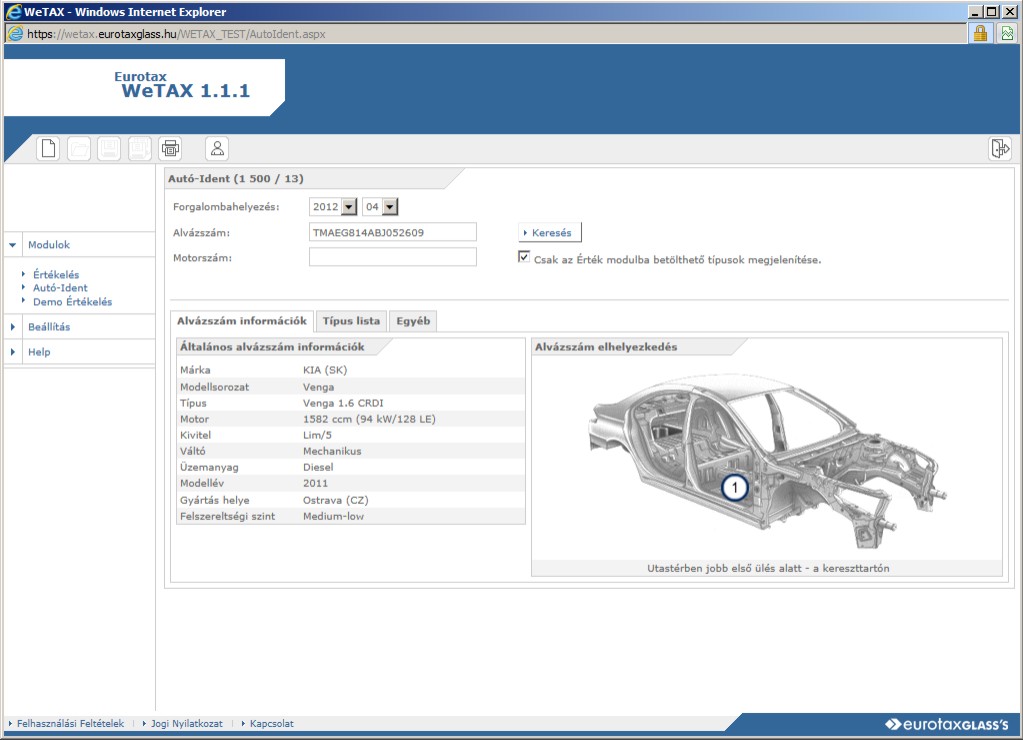Viewport: 1023px width, 740px height.
Task: Click the empty Motorszám input field
Action: click(x=393, y=257)
